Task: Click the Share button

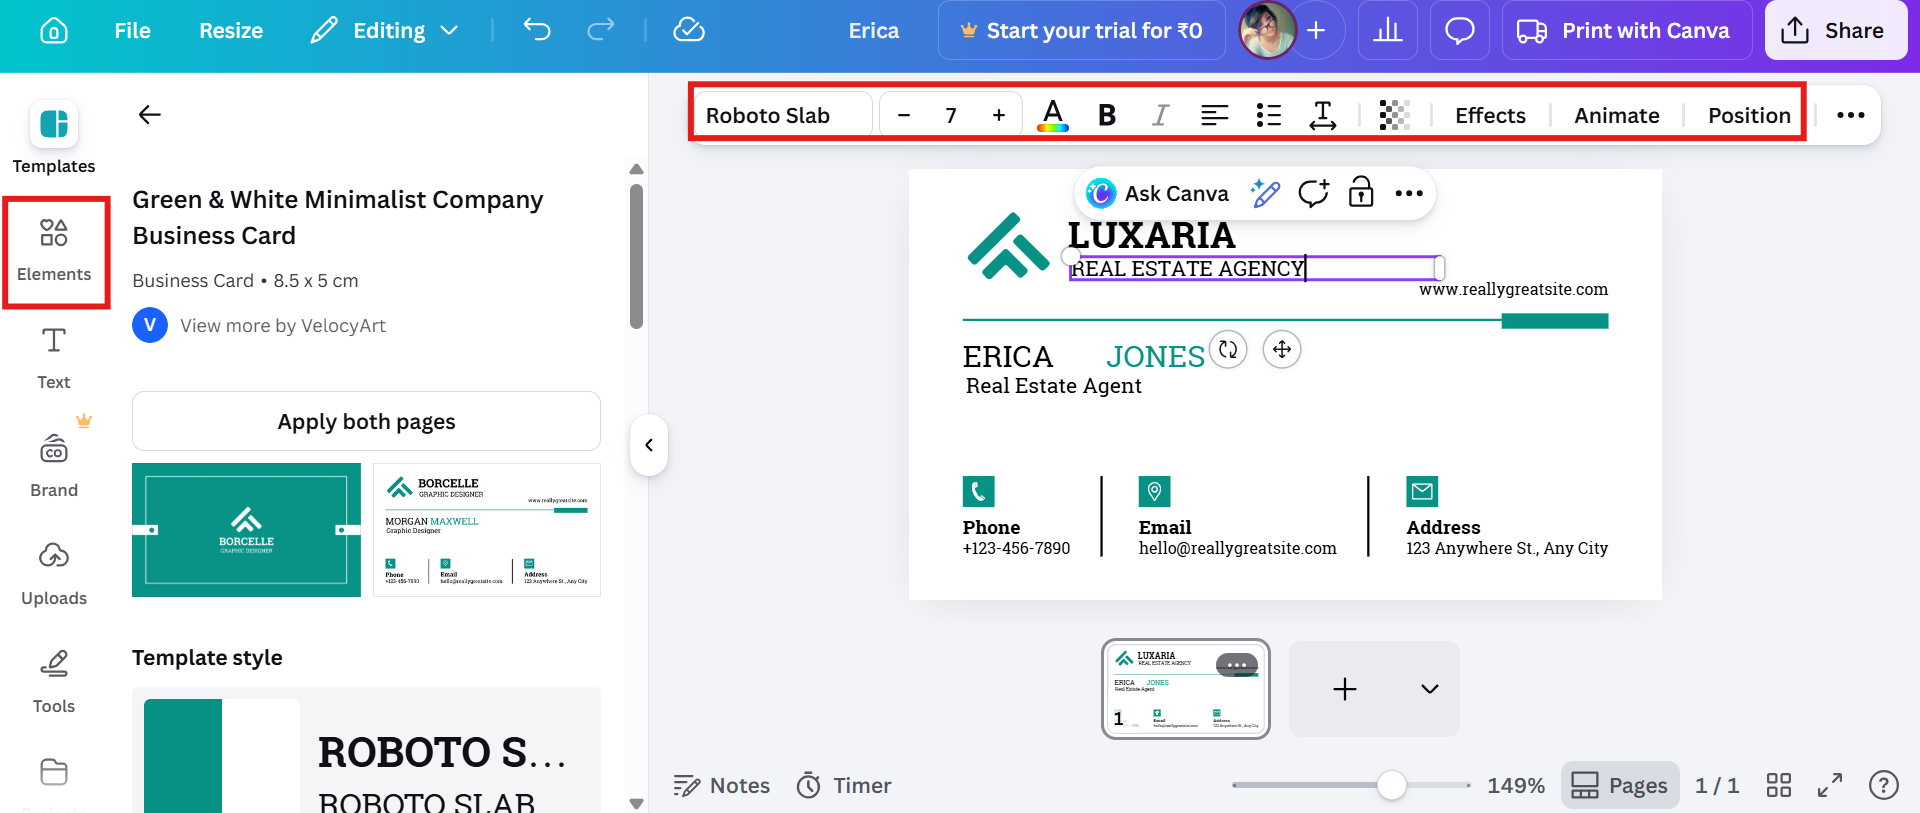Action: 1835,31
